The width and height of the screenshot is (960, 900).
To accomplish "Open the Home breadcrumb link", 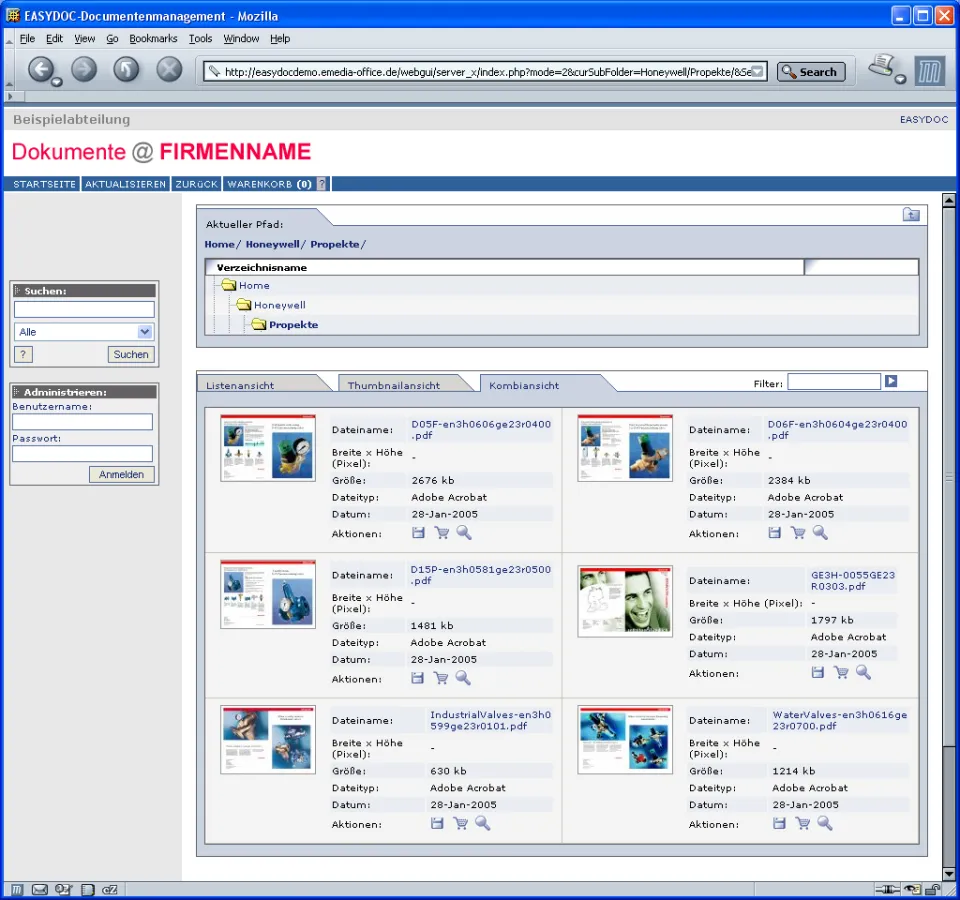I will click(x=219, y=244).
